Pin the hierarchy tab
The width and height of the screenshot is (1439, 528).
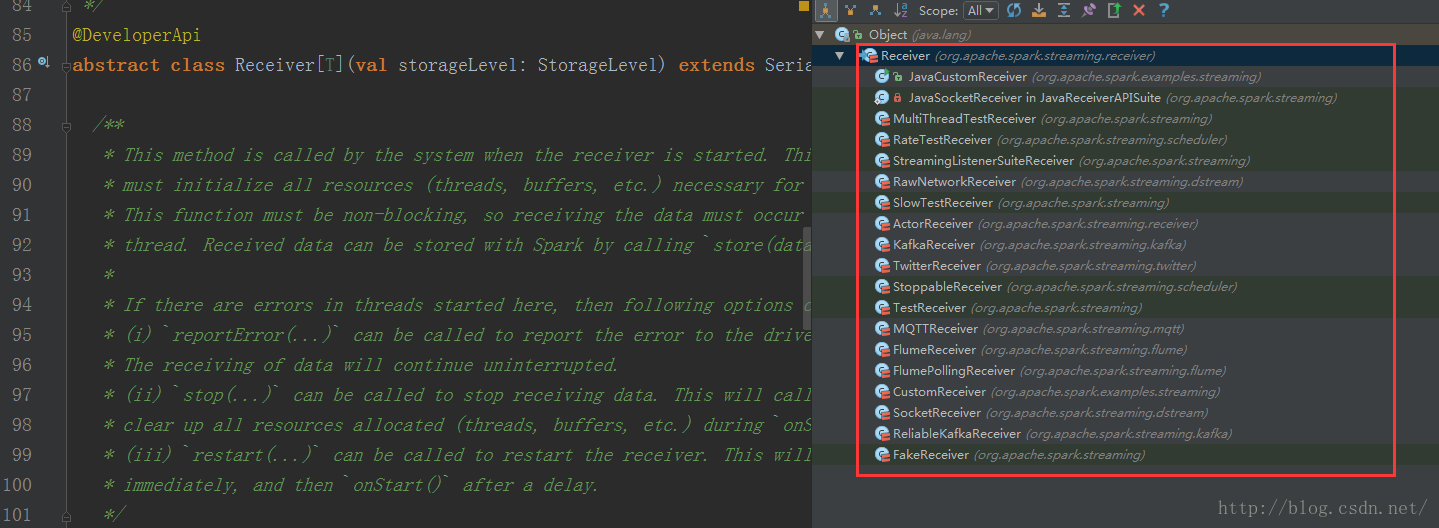pos(1089,10)
